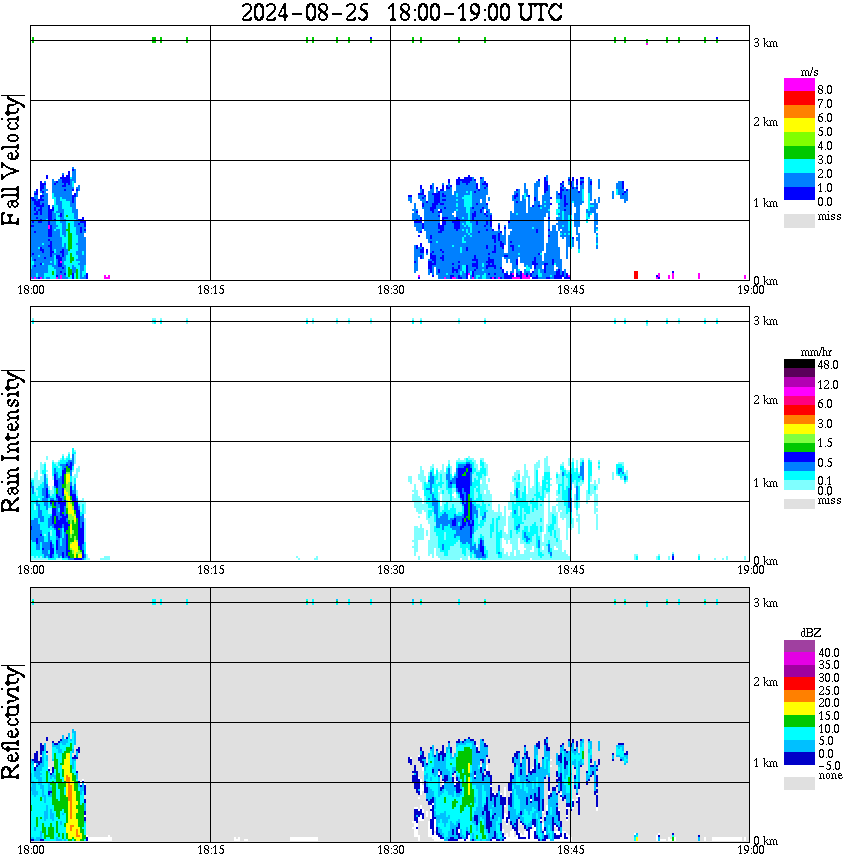850x868 pixels.
Task: Click '-5.0' value in the dBZ legend
Action: (x=829, y=767)
